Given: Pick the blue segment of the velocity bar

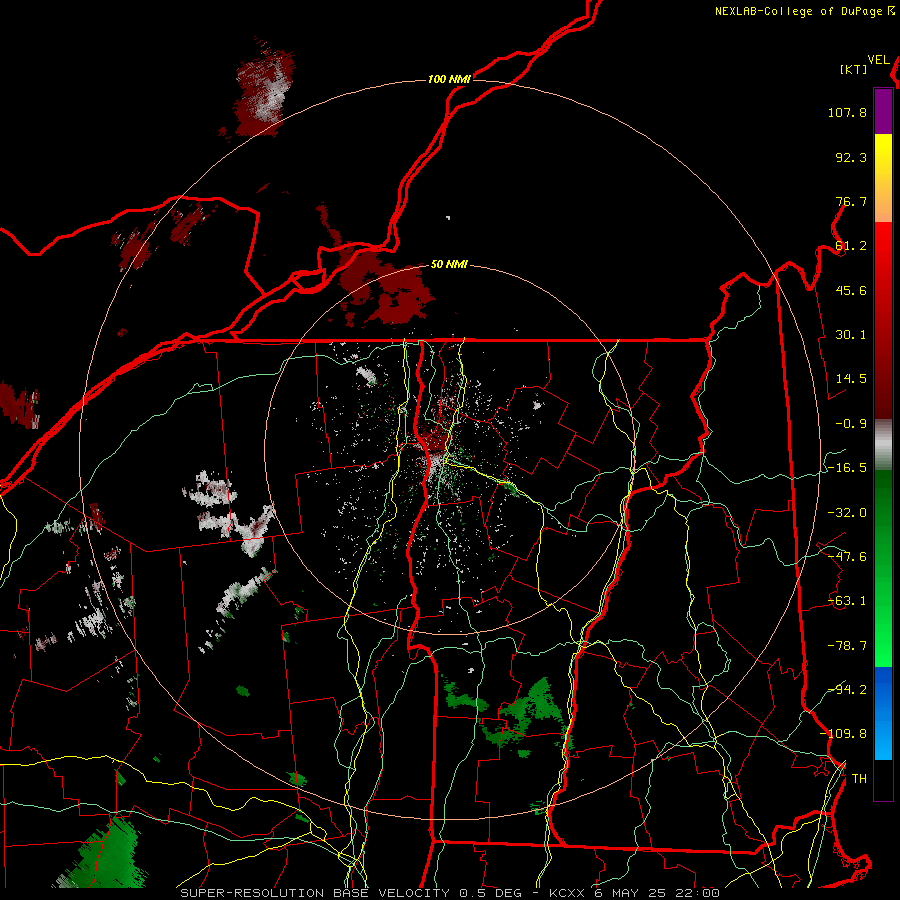Looking at the screenshot, I should point(883,713).
